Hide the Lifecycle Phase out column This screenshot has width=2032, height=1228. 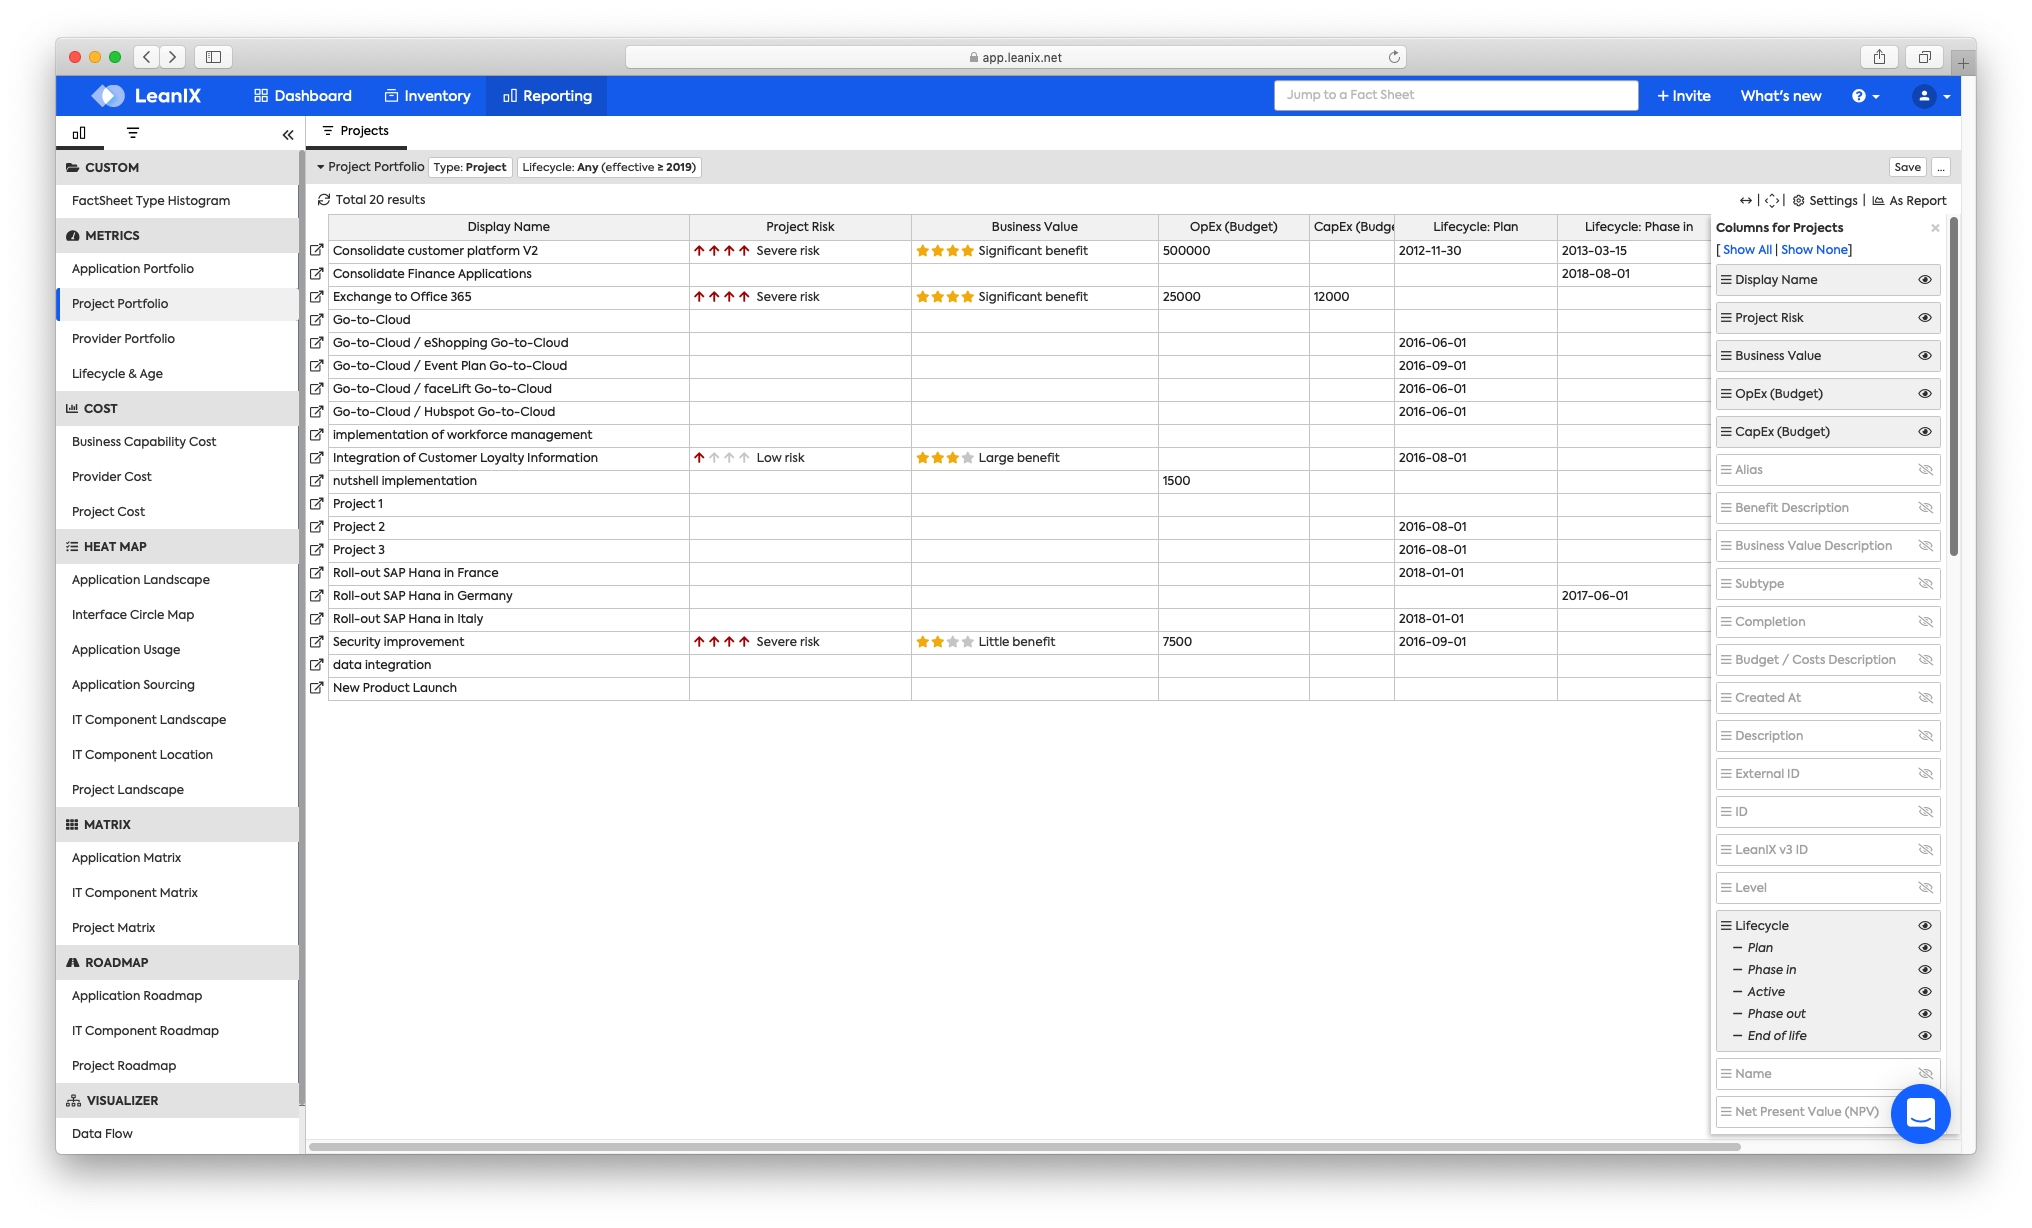coord(1924,1014)
